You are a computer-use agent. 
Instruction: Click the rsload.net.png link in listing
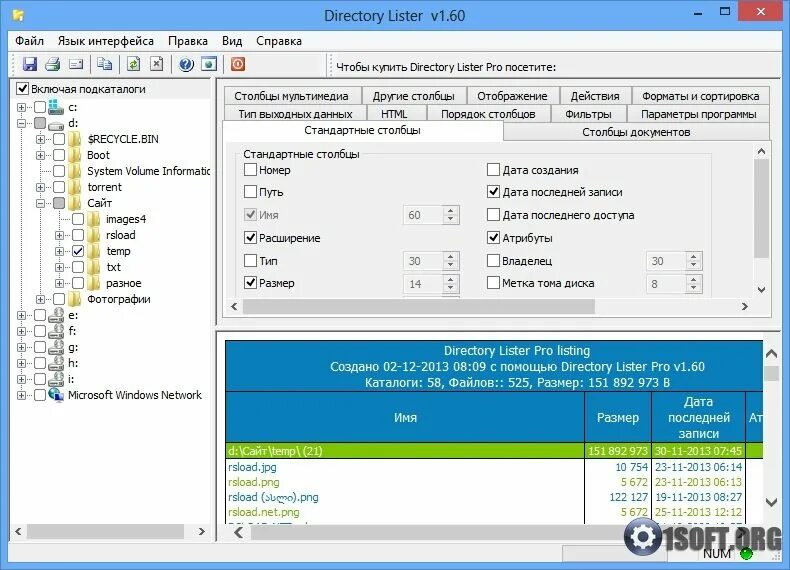[264, 512]
